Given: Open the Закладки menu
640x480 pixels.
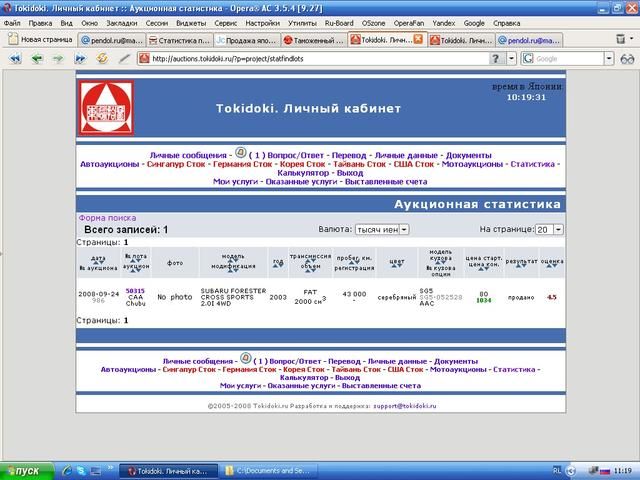Looking at the screenshot, I should click(x=122, y=23).
